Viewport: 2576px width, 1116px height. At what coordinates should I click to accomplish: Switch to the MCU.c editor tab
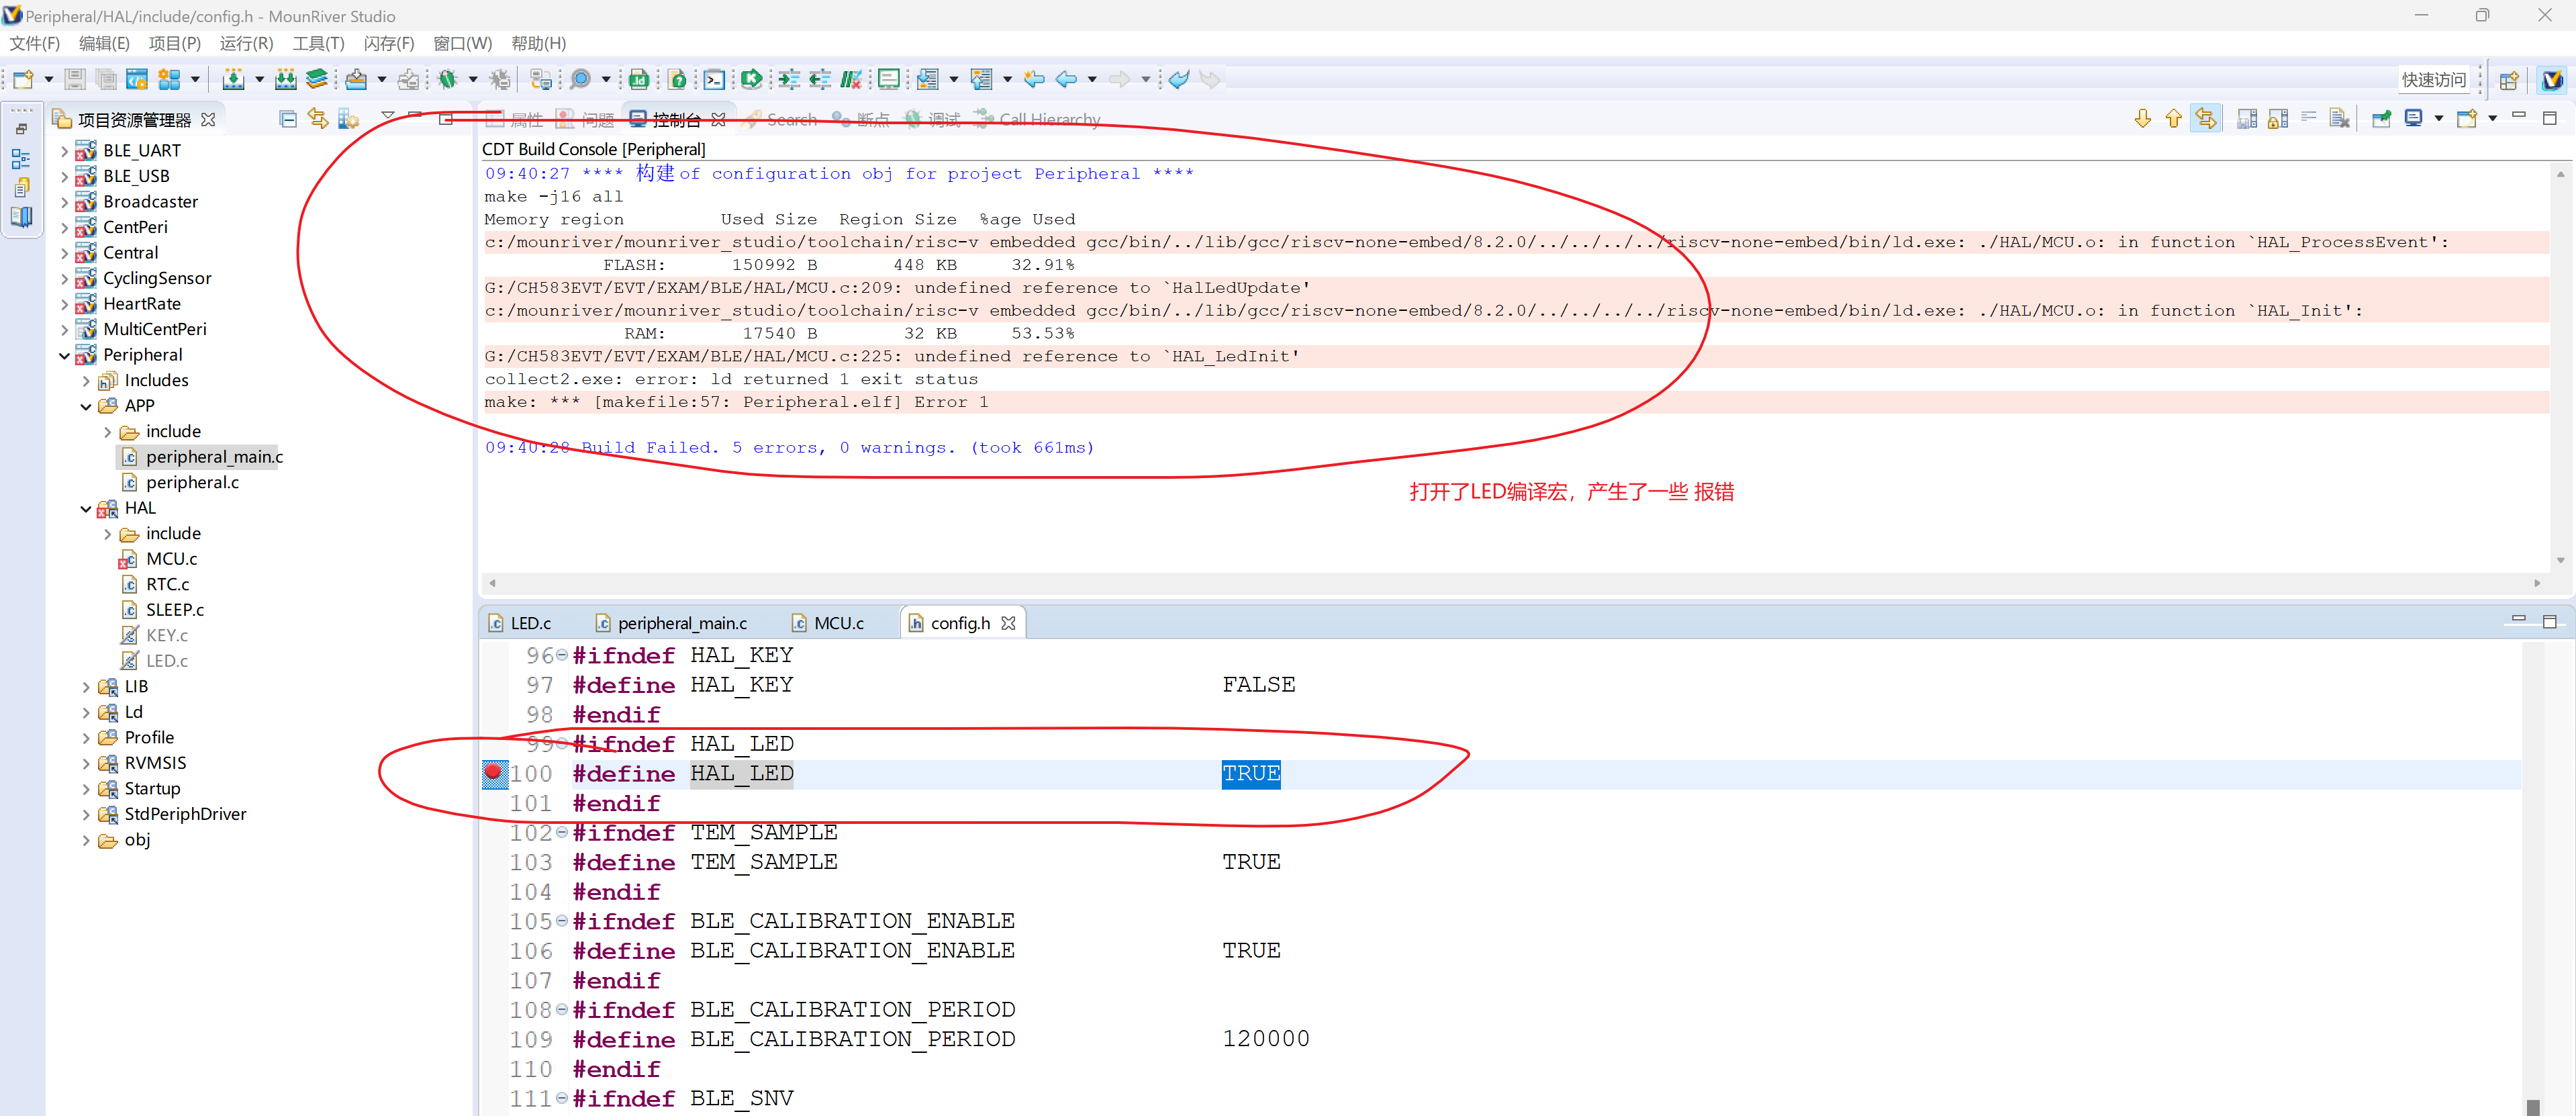[x=828, y=623]
